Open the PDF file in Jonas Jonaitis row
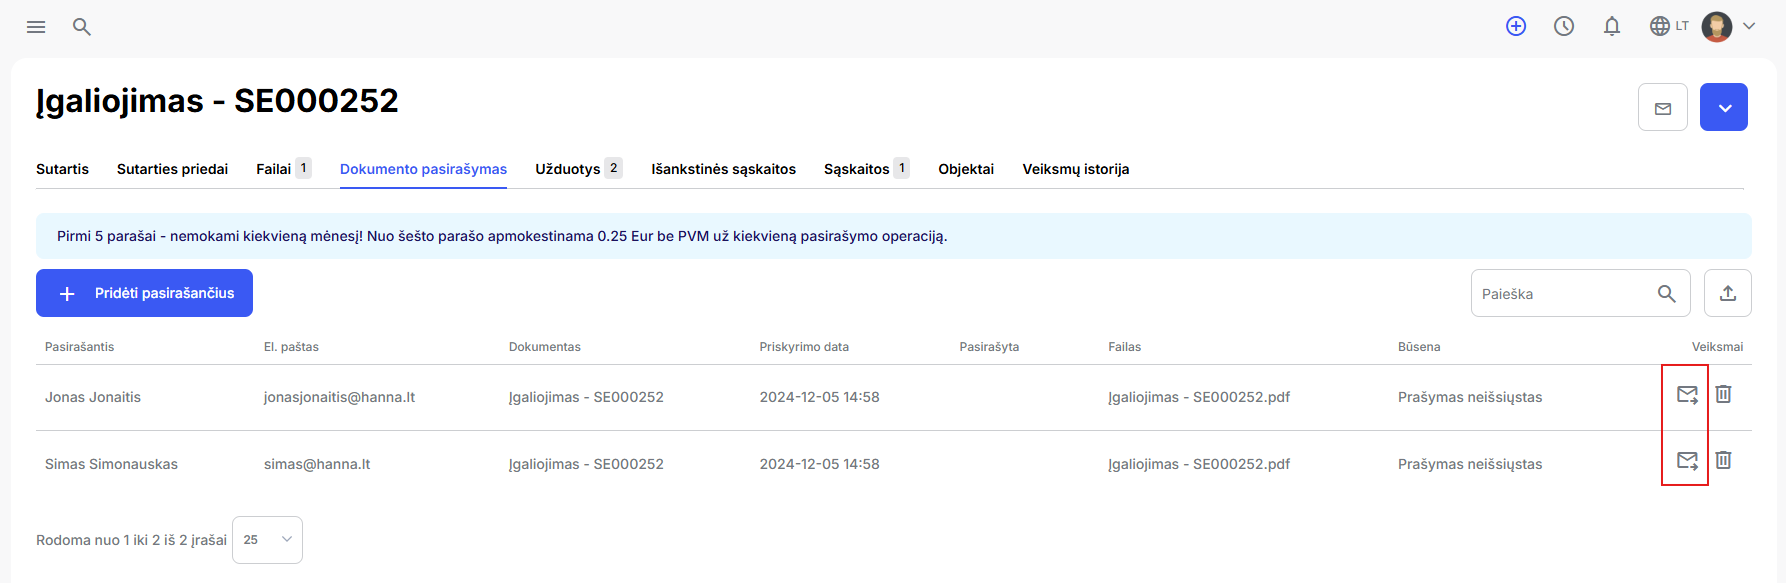 click(1199, 397)
